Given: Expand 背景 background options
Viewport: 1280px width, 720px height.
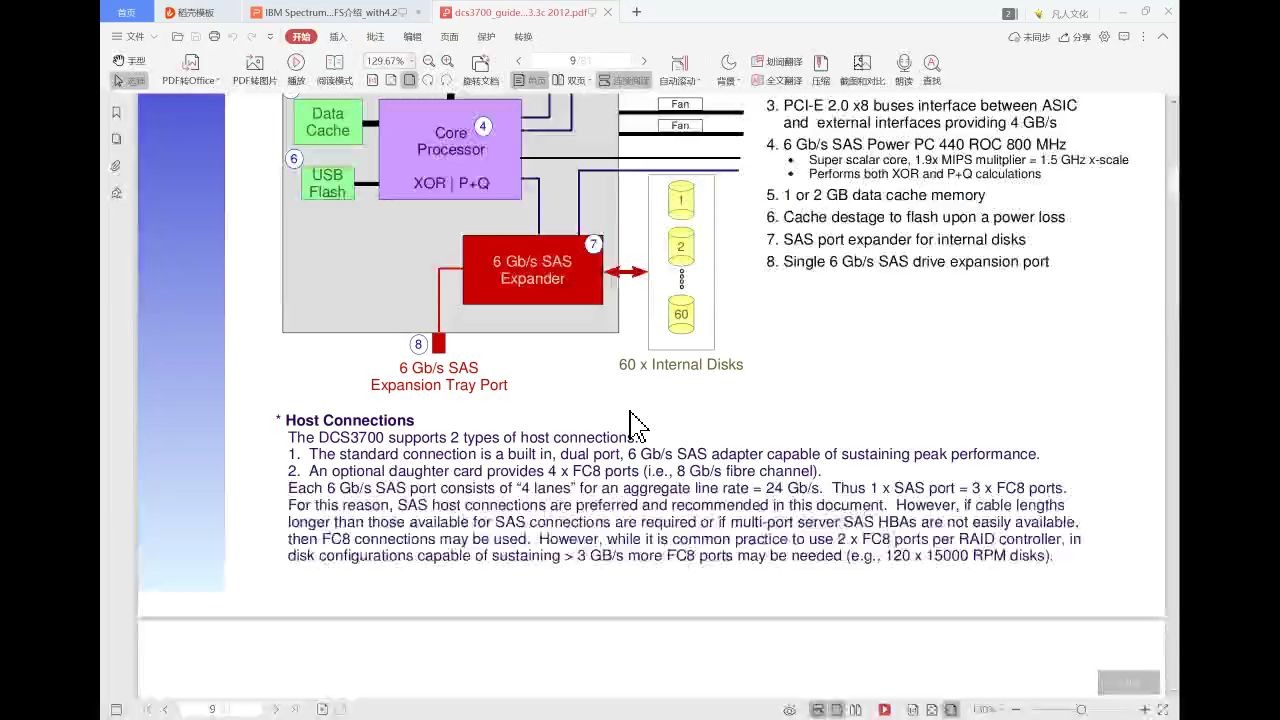Looking at the screenshot, I should point(739,81).
